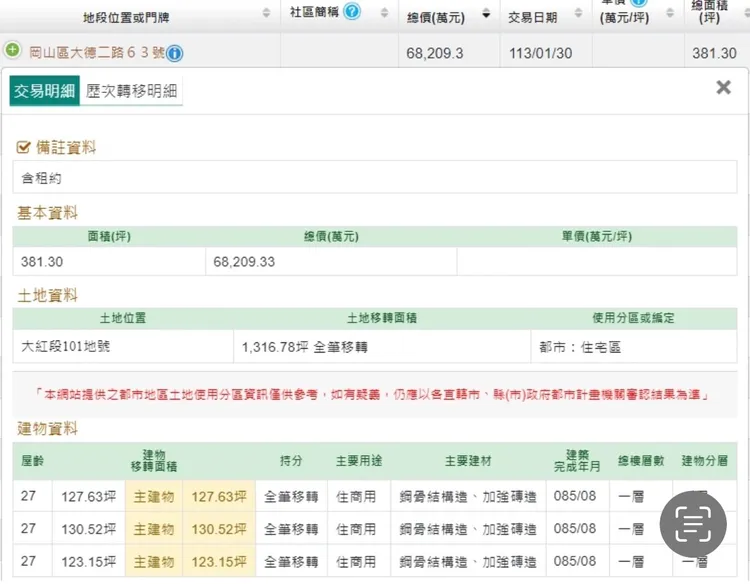Open the help icon next to 社區簡稱
This screenshot has height=584, width=750.
point(352,11)
